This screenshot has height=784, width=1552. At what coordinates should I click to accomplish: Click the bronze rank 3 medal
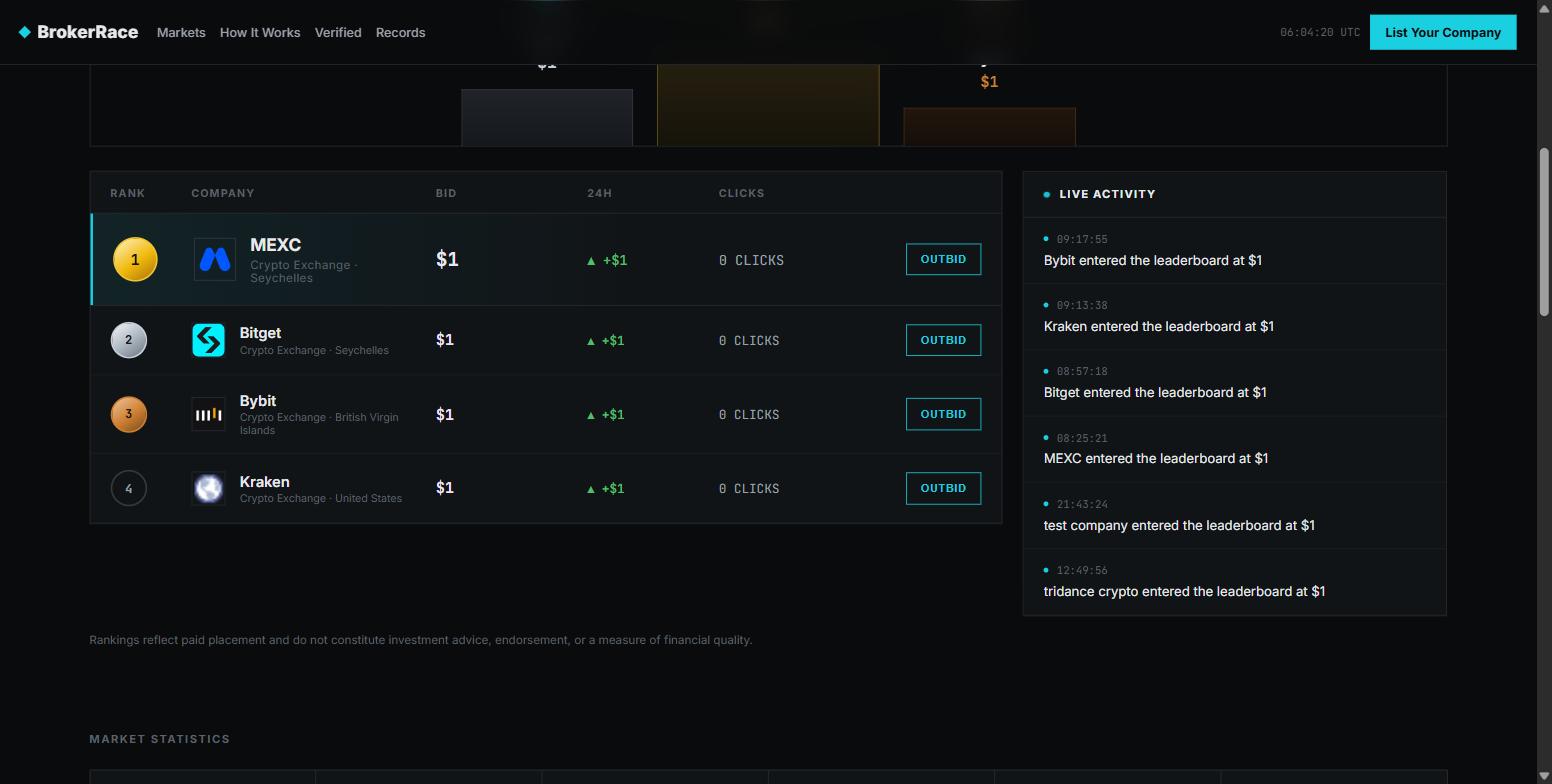click(x=128, y=414)
